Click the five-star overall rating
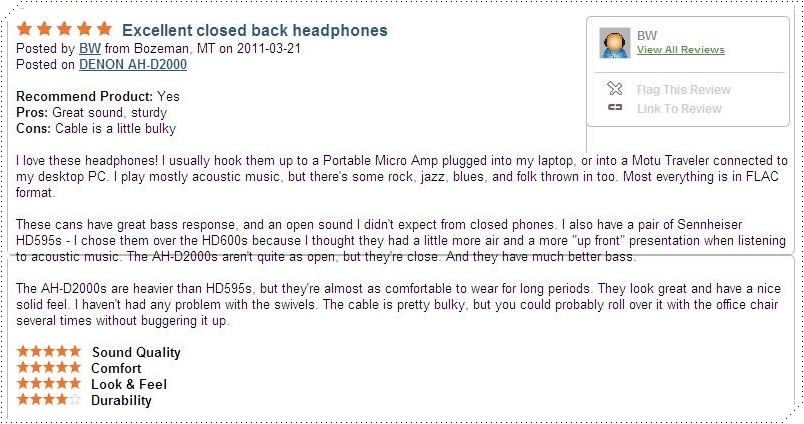 (65, 29)
